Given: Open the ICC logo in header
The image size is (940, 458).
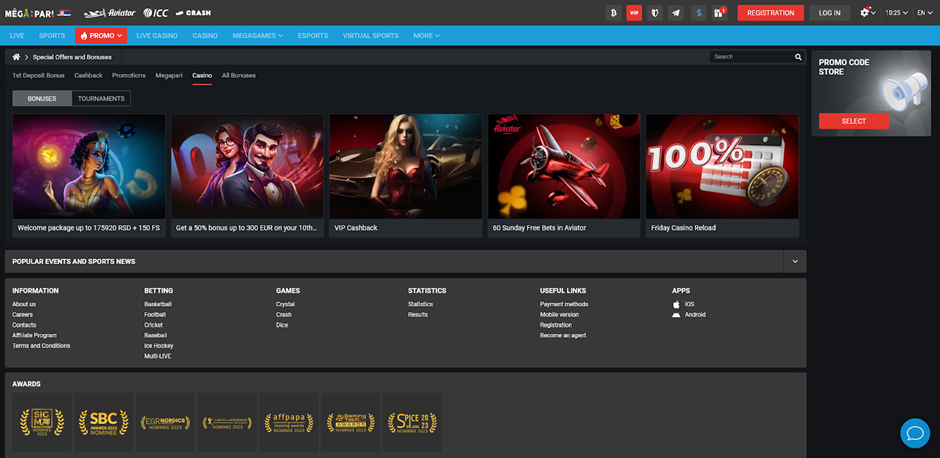Looking at the screenshot, I should point(156,13).
